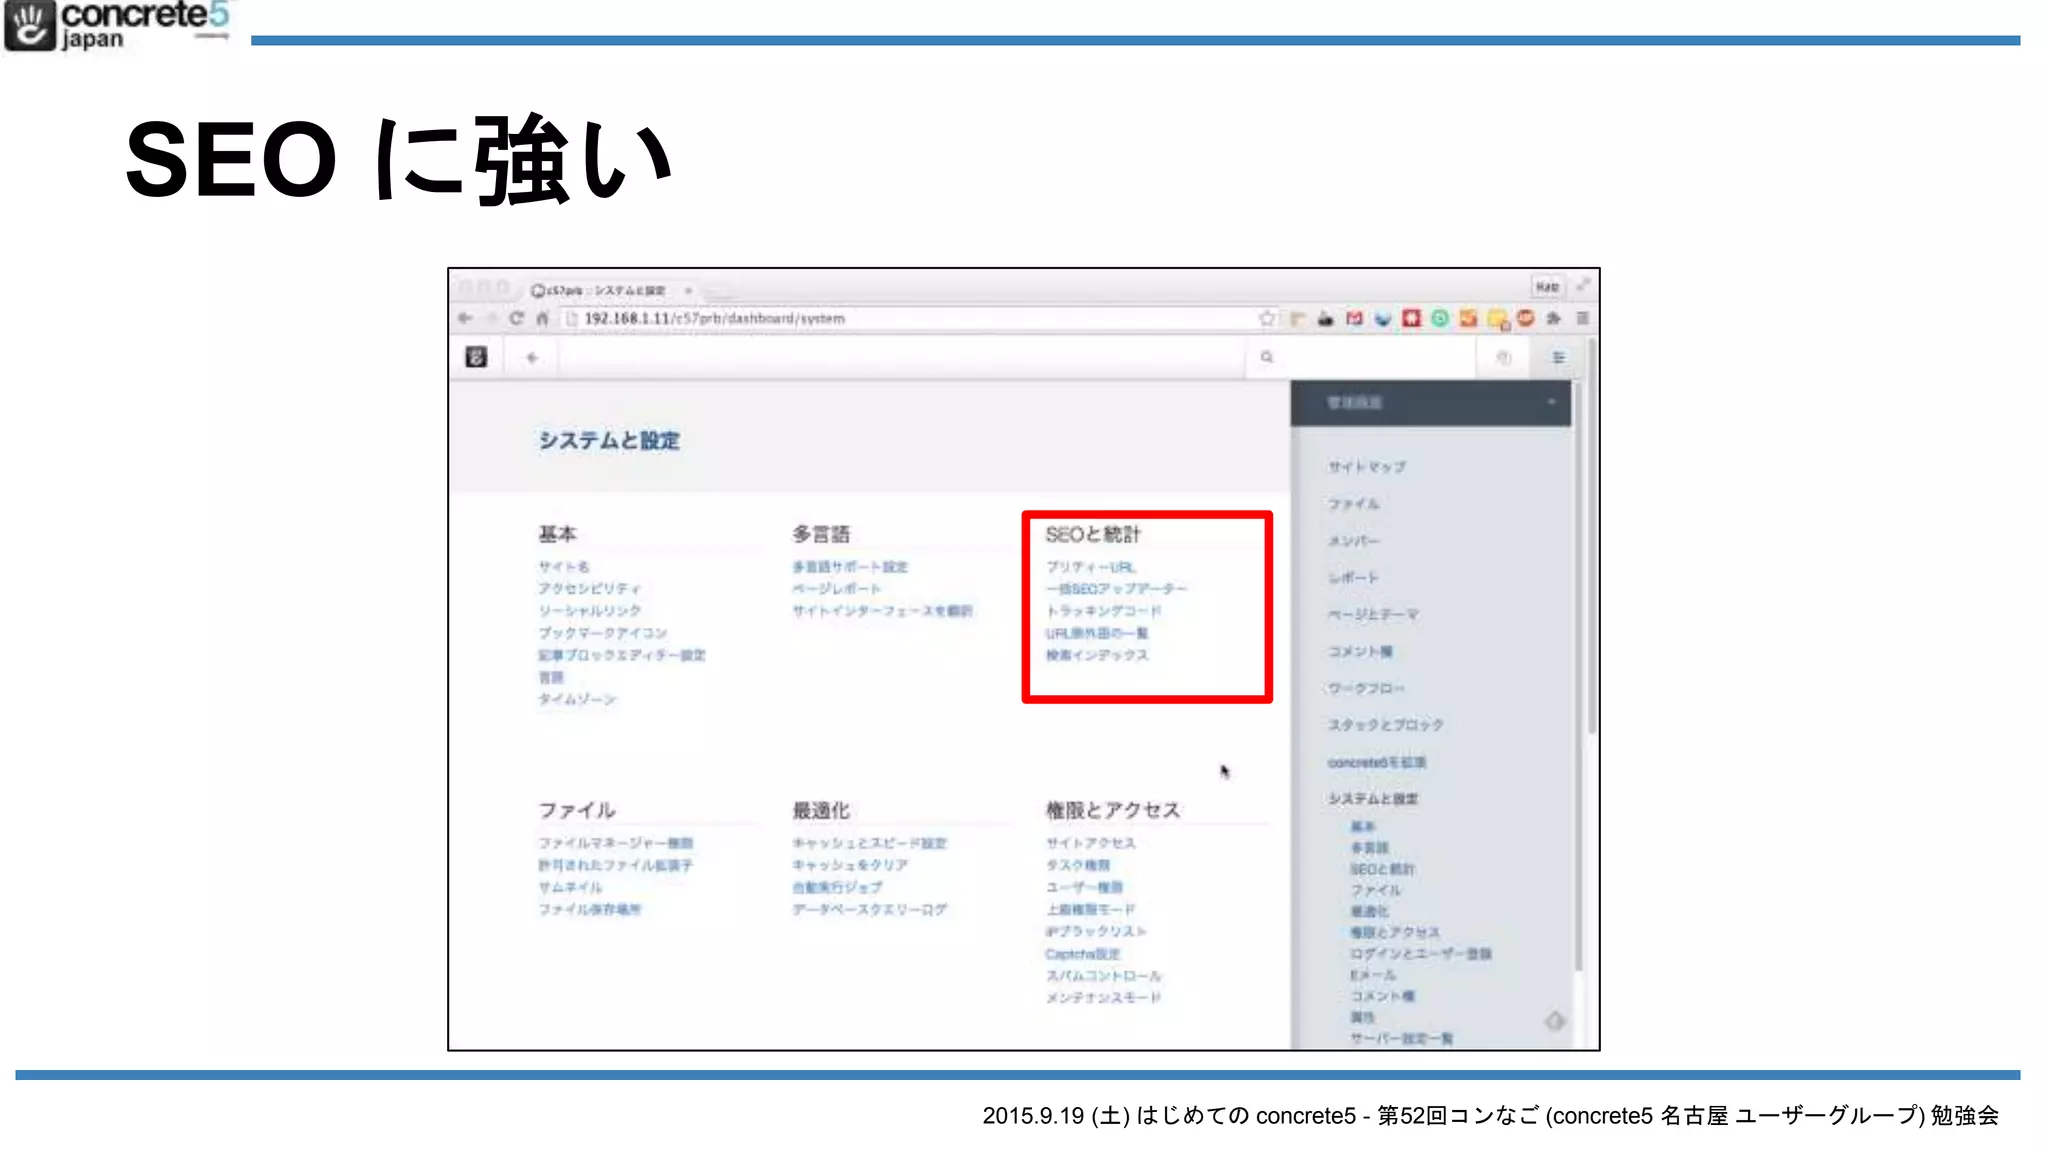Viewport: 2048px width, 1152px height.
Task: Click the browser back button
Action: (x=465, y=318)
